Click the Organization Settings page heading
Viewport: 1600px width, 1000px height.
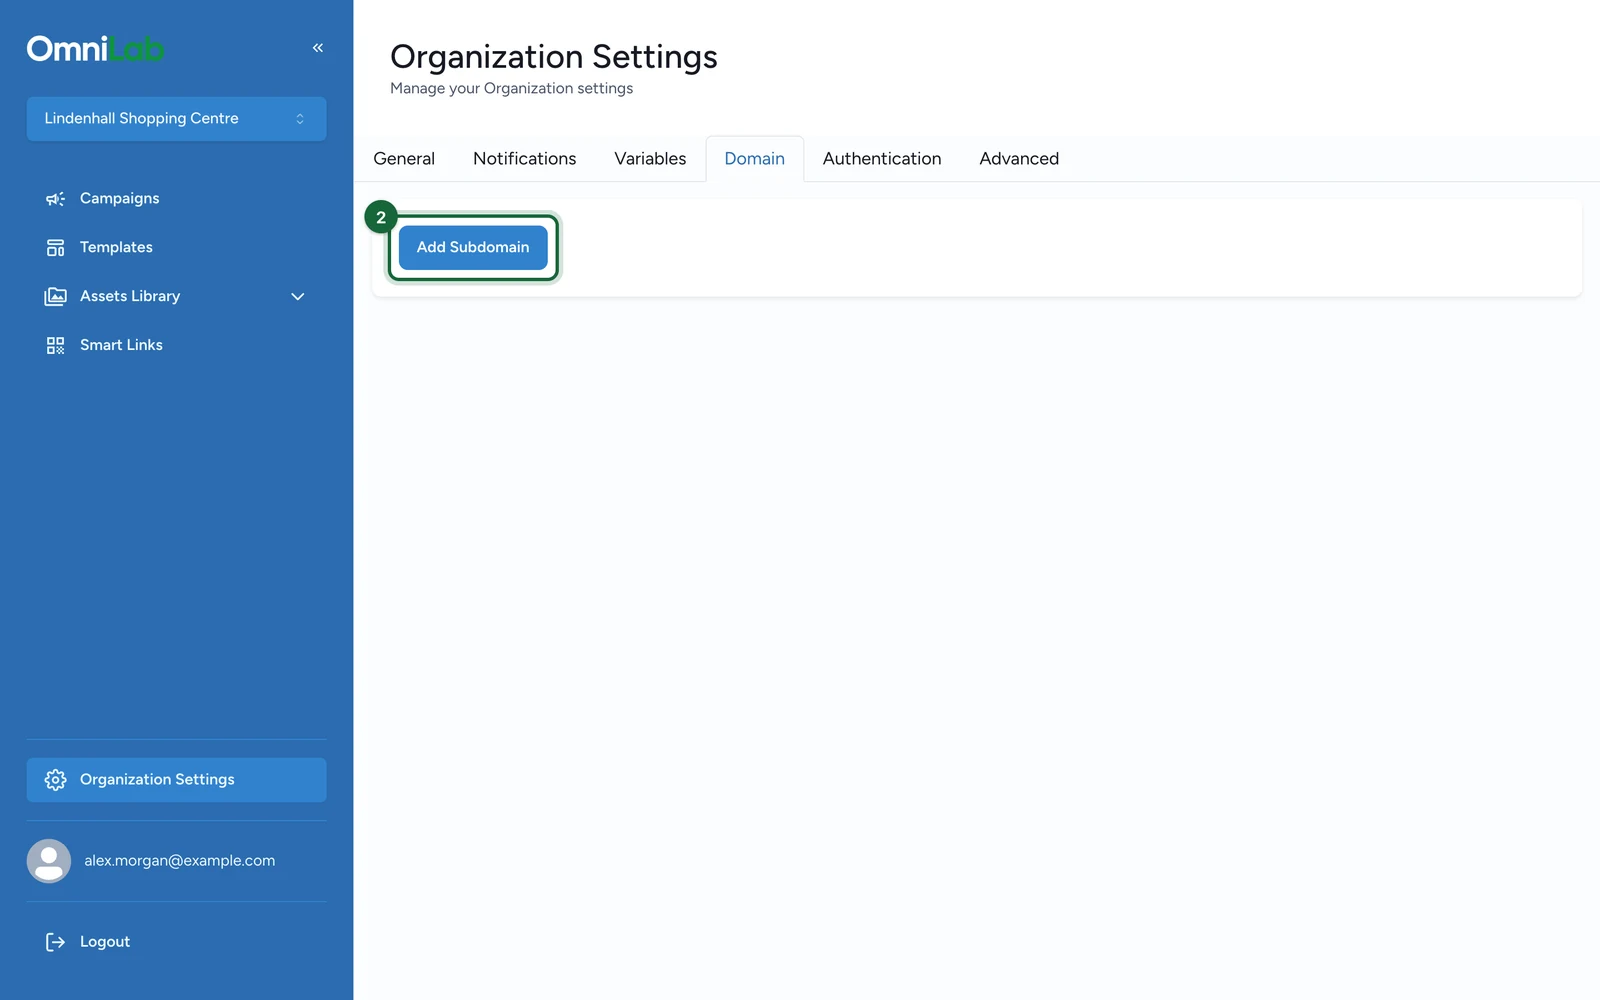554,57
